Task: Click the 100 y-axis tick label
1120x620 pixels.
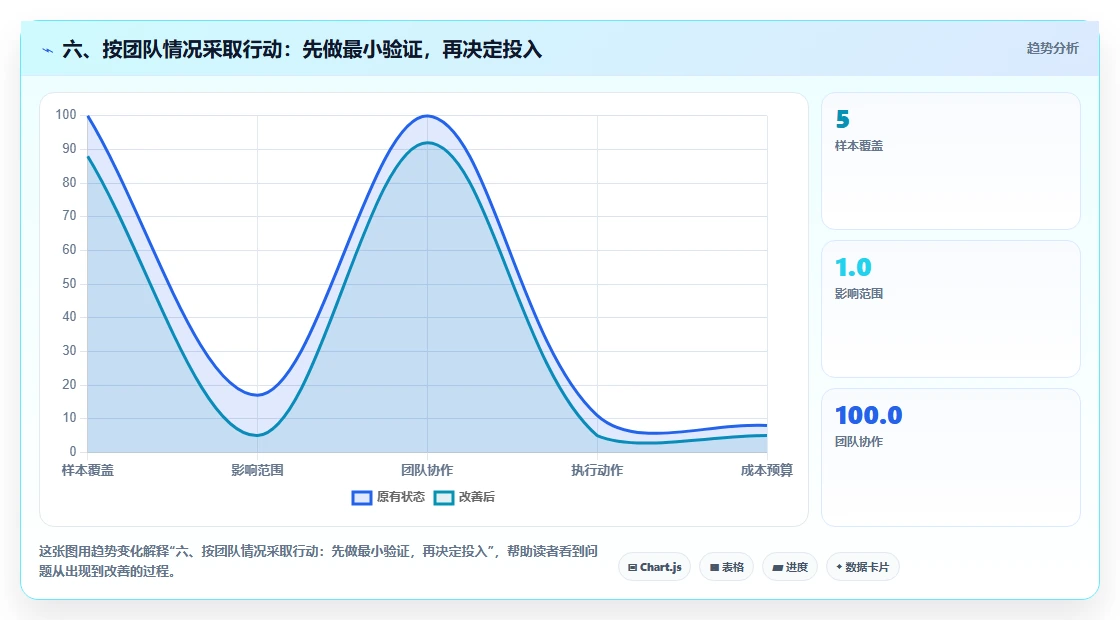Action: tap(66, 114)
